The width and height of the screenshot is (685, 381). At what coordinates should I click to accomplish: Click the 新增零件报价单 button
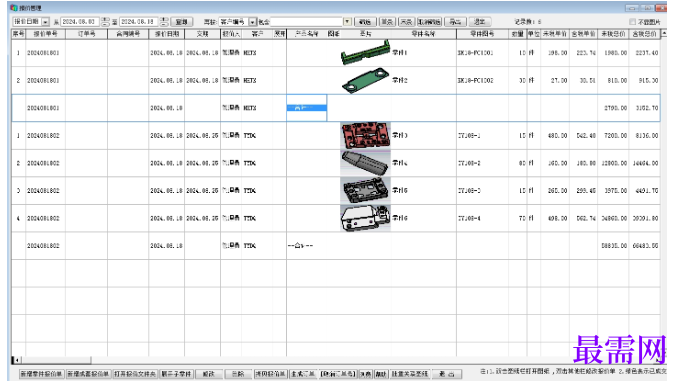click(42, 374)
